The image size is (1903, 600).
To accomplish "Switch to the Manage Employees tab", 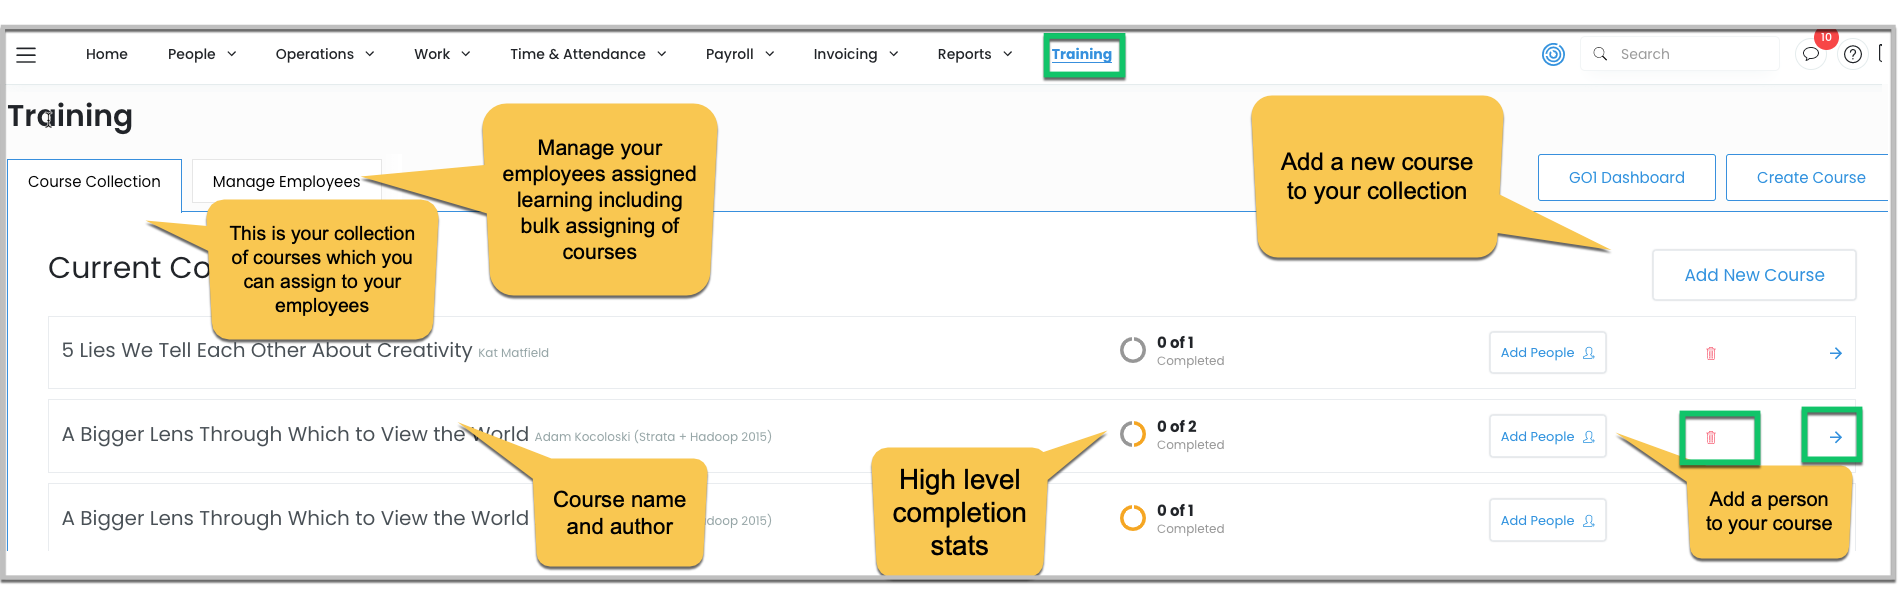I will click(x=286, y=181).
